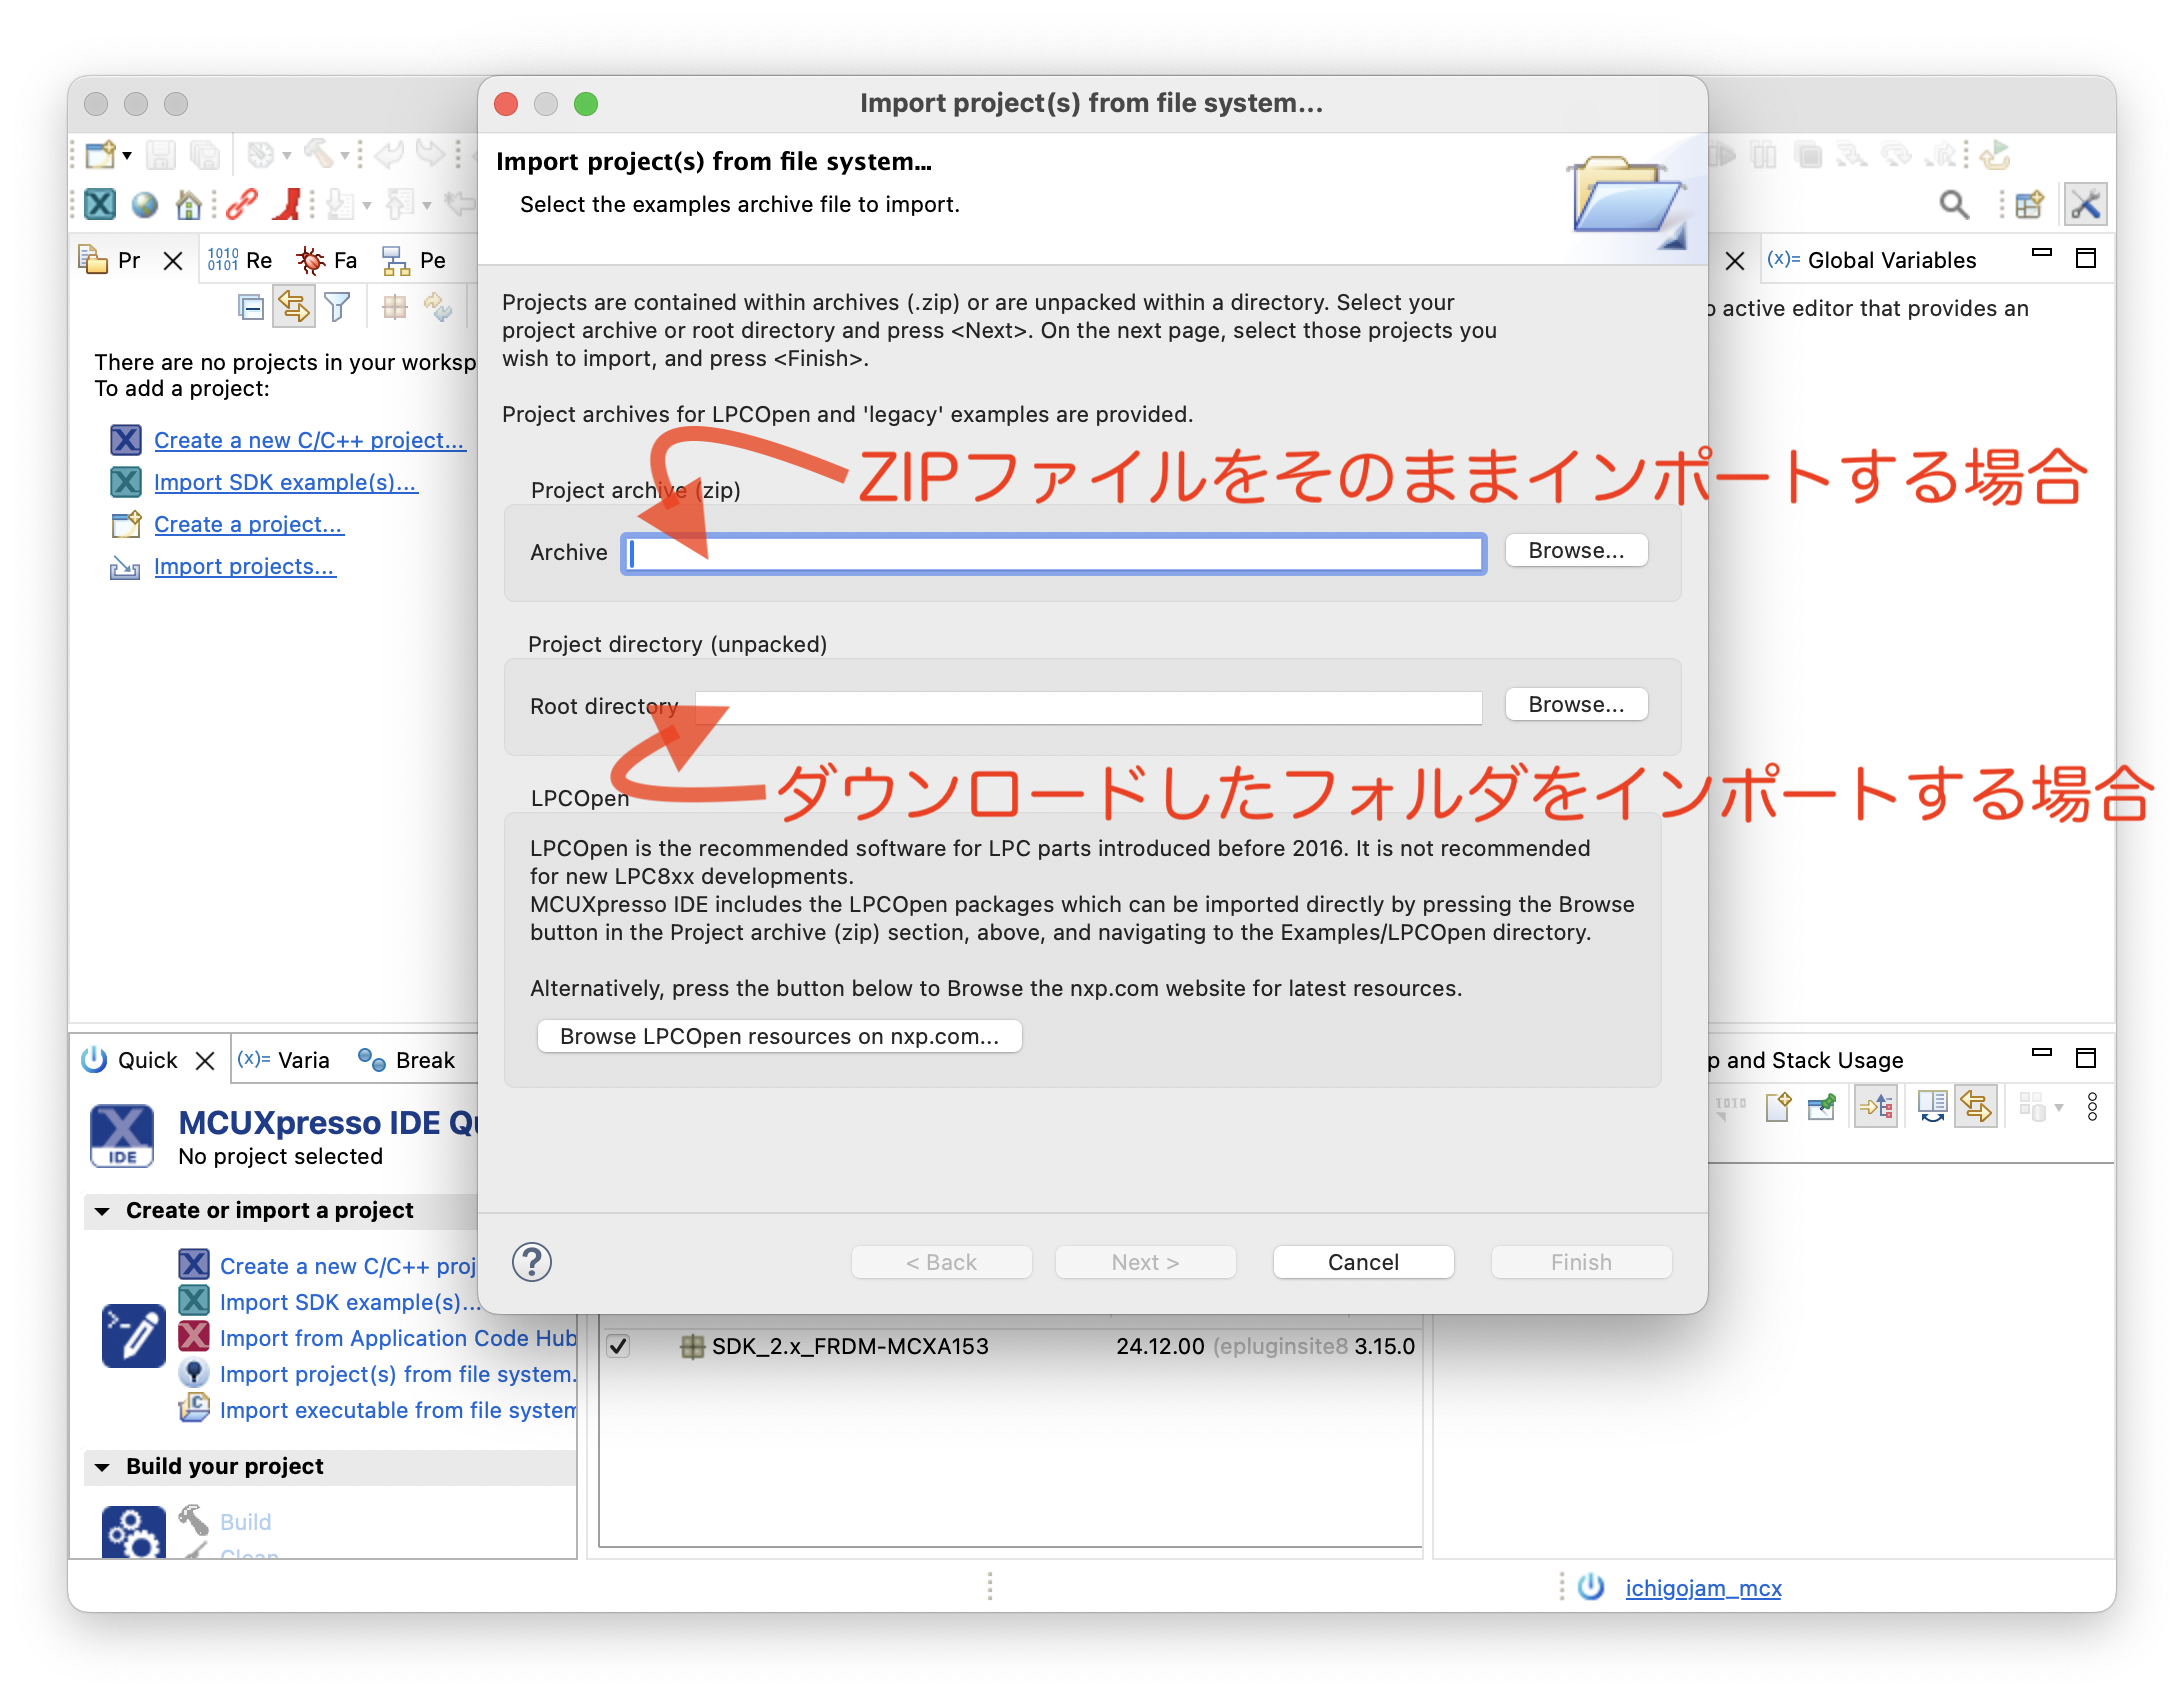This screenshot has width=2184, height=1696.
Task: Click the Open Perspective icon
Action: coord(2029,205)
